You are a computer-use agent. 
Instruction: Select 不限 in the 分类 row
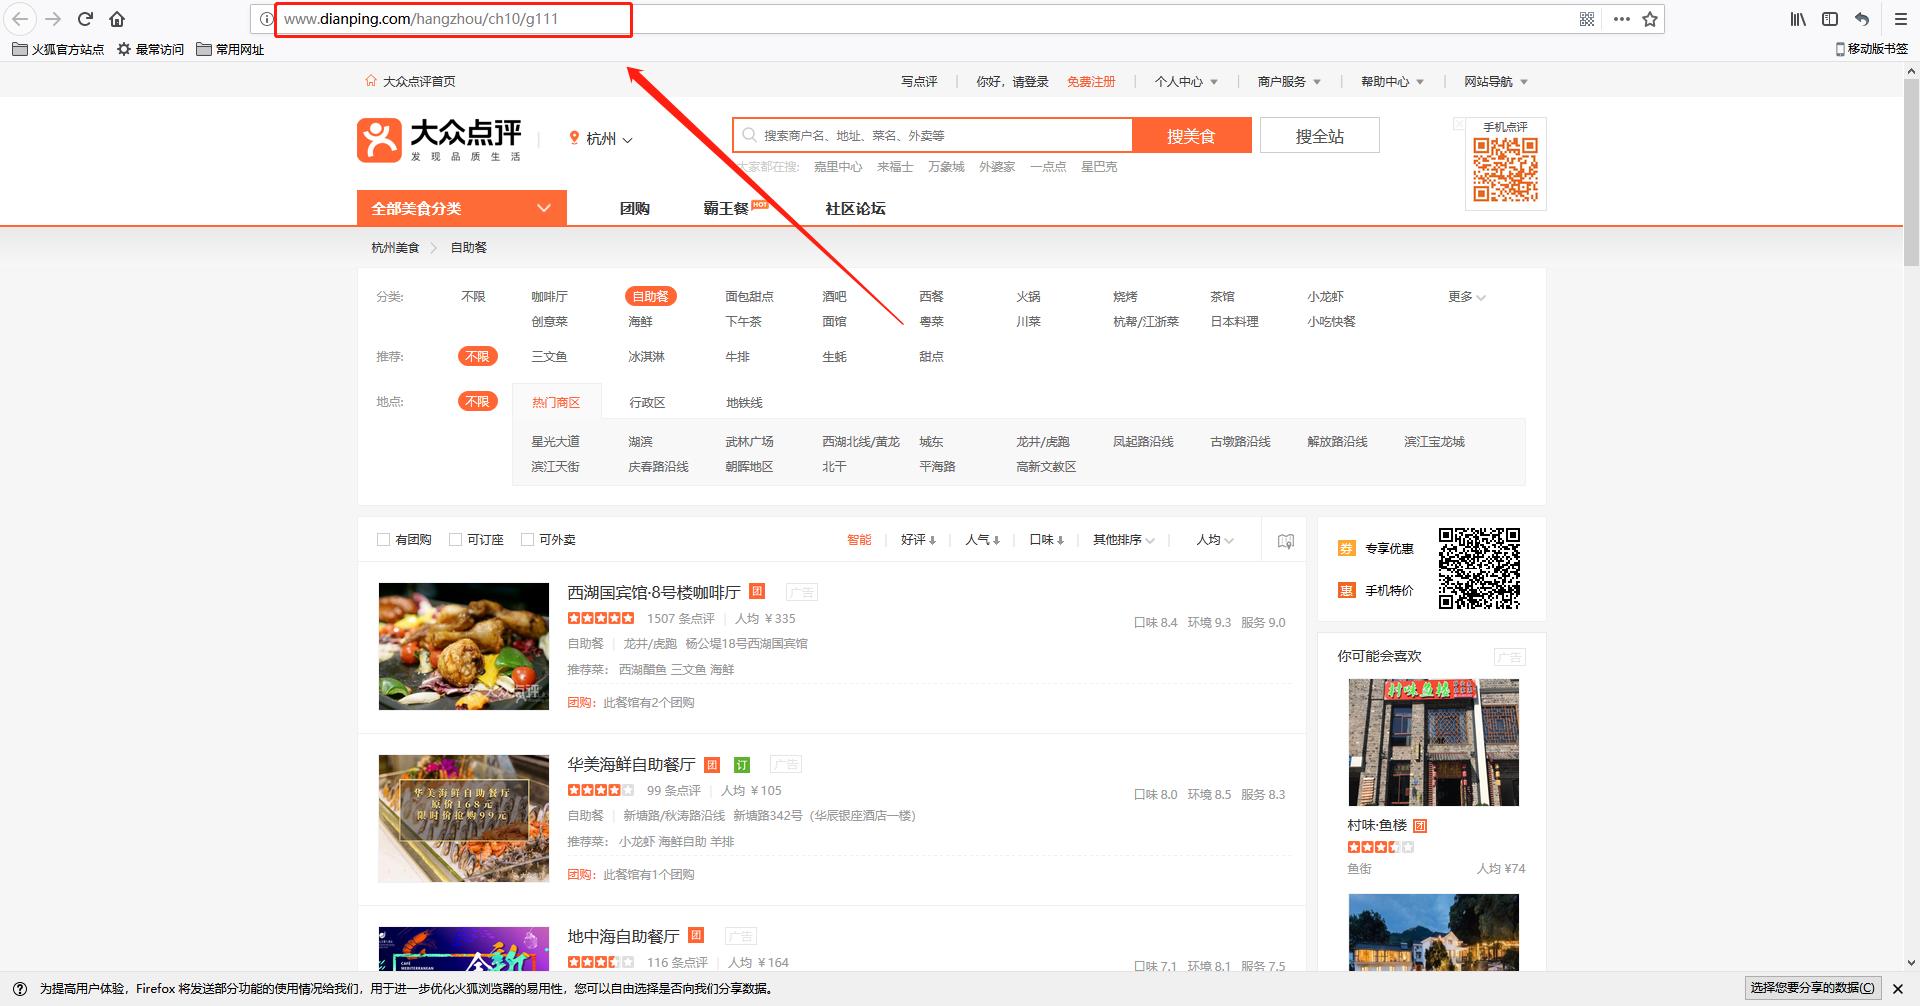(473, 297)
